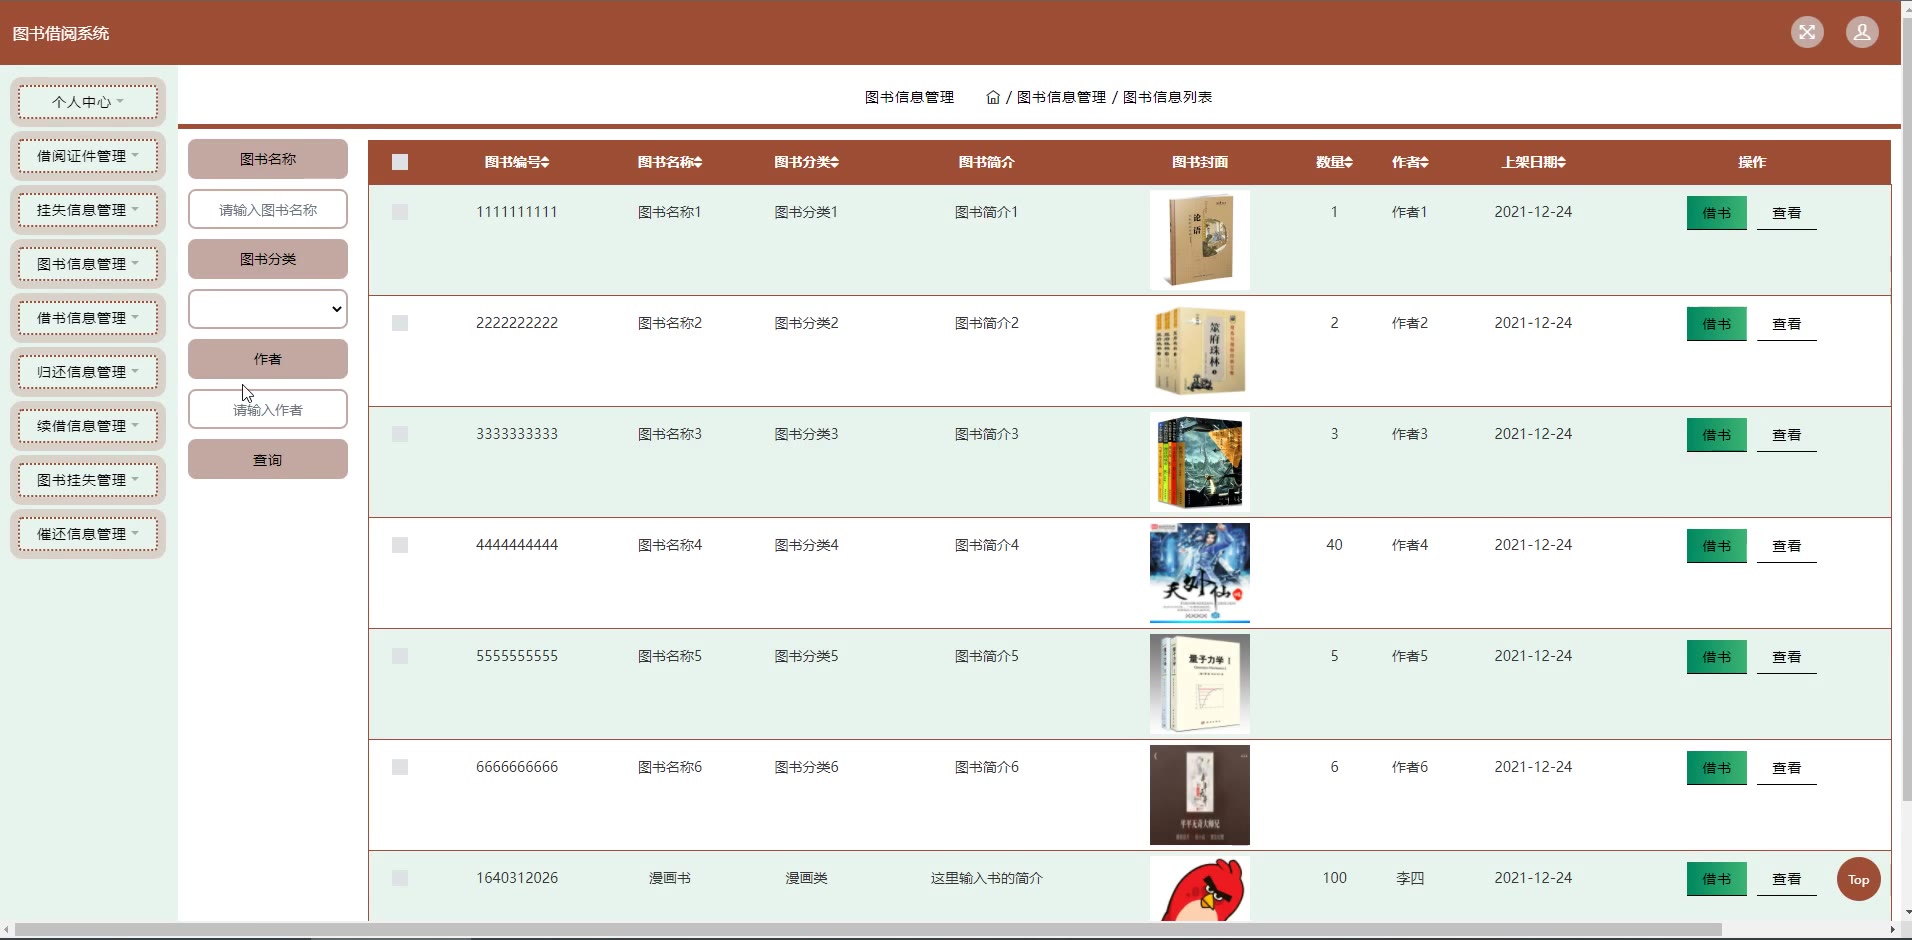
Task: Sort by 数量 column header
Action: (x=1334, y=162)
